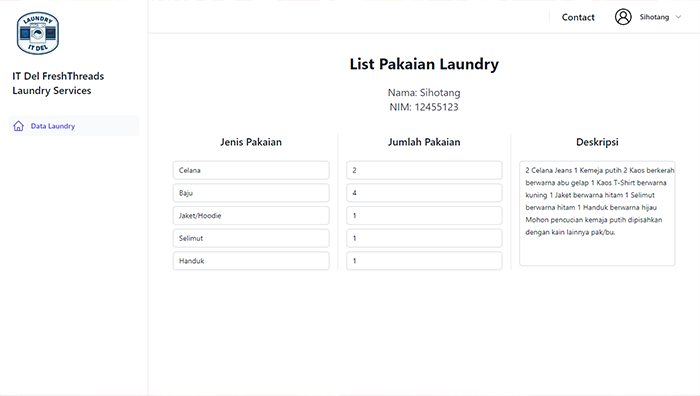Click the Sihotang username in the header
The image size is (700, 396).
tap(654, 17)
